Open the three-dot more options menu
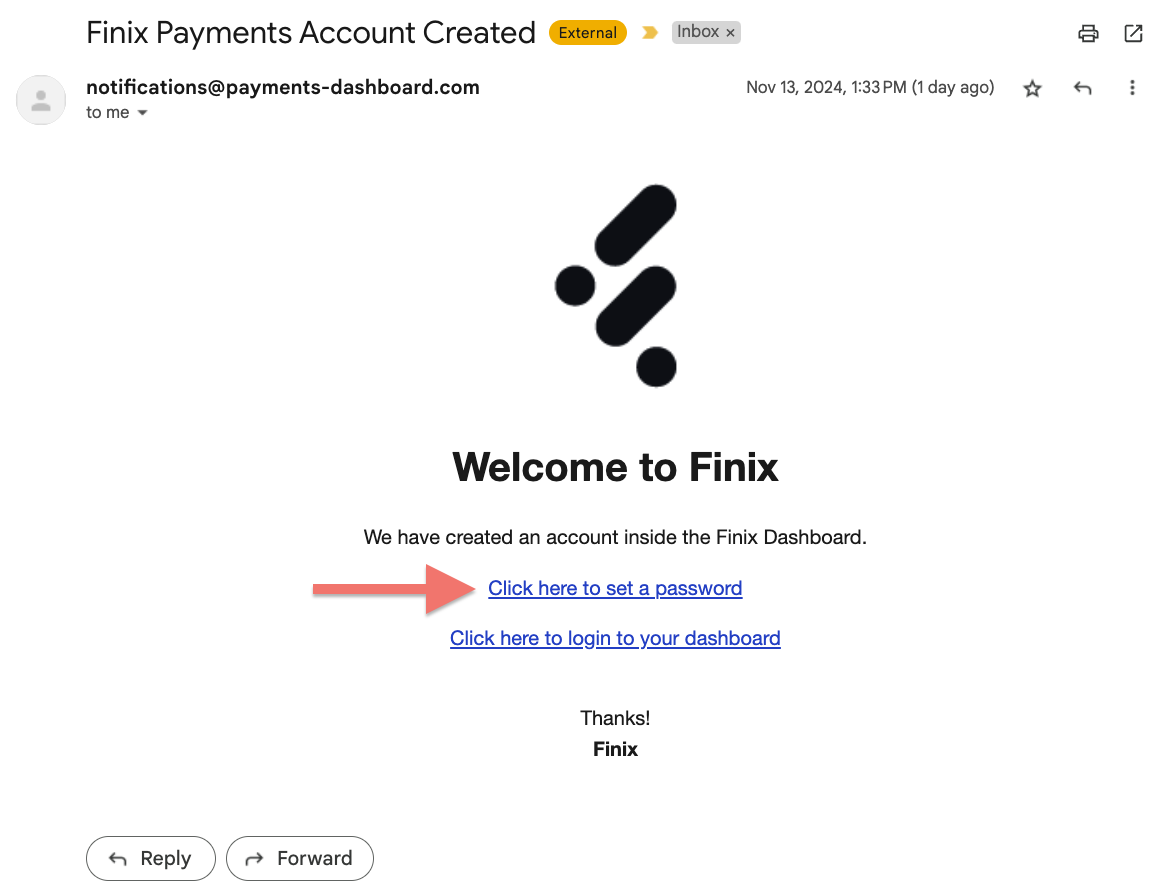 click(x=1132, y=88)
